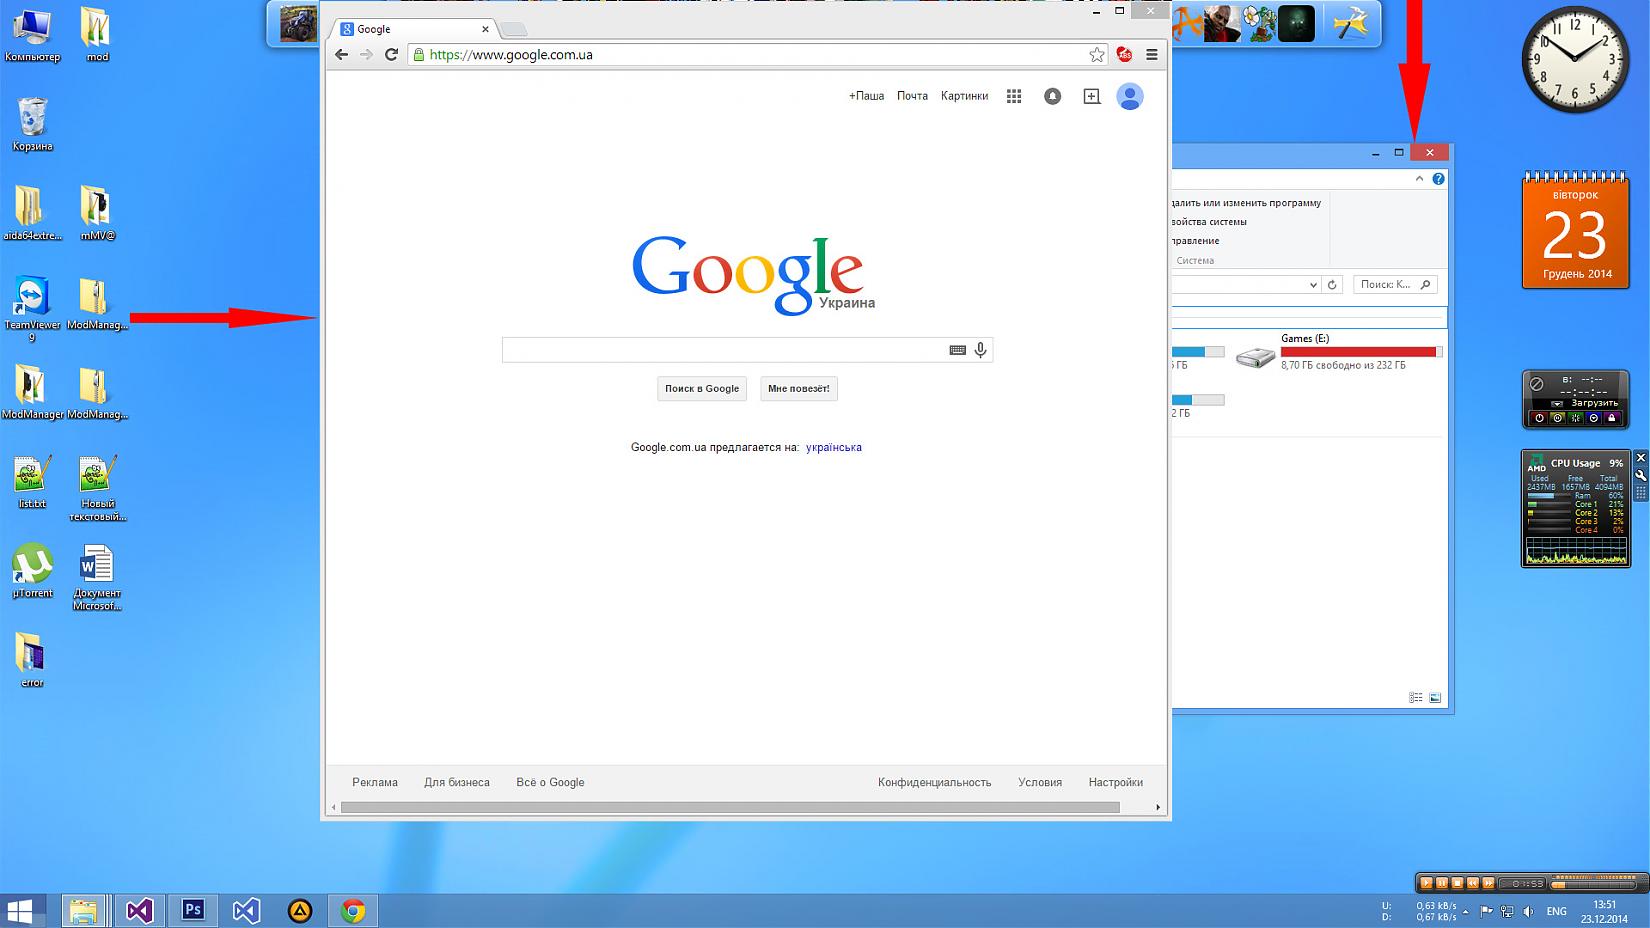Click the українська language link
Viewport: 1650px width, 928px height.
pos(833,447)
